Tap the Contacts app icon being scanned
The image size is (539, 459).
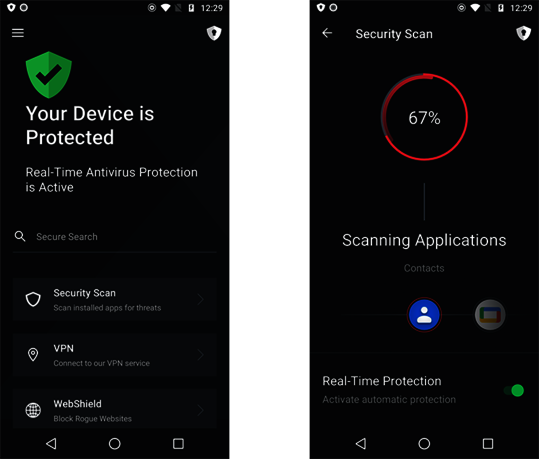[x=424, y=315]
